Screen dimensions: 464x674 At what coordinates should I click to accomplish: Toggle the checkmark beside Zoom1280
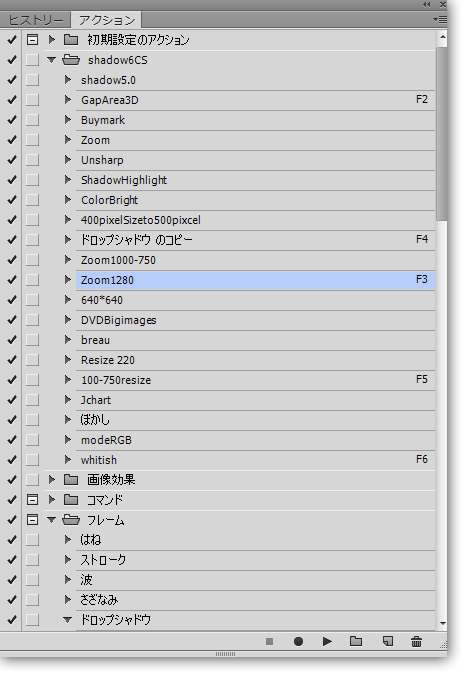pyautogui.click(x=12, y=280)
